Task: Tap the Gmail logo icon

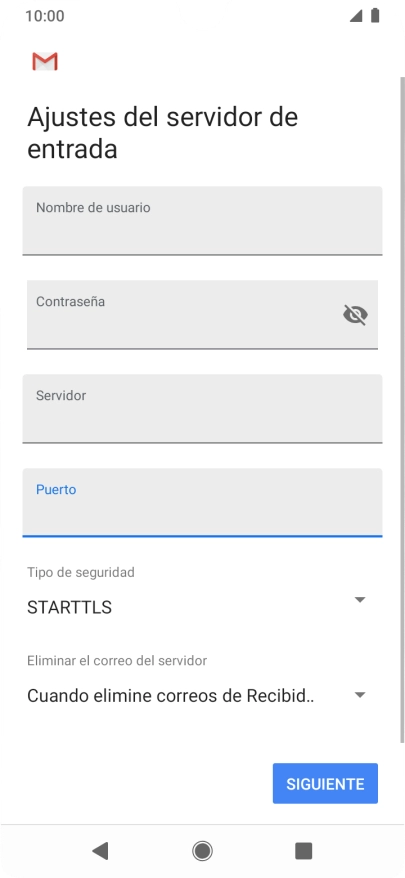Action: click(x=45, y=62)
